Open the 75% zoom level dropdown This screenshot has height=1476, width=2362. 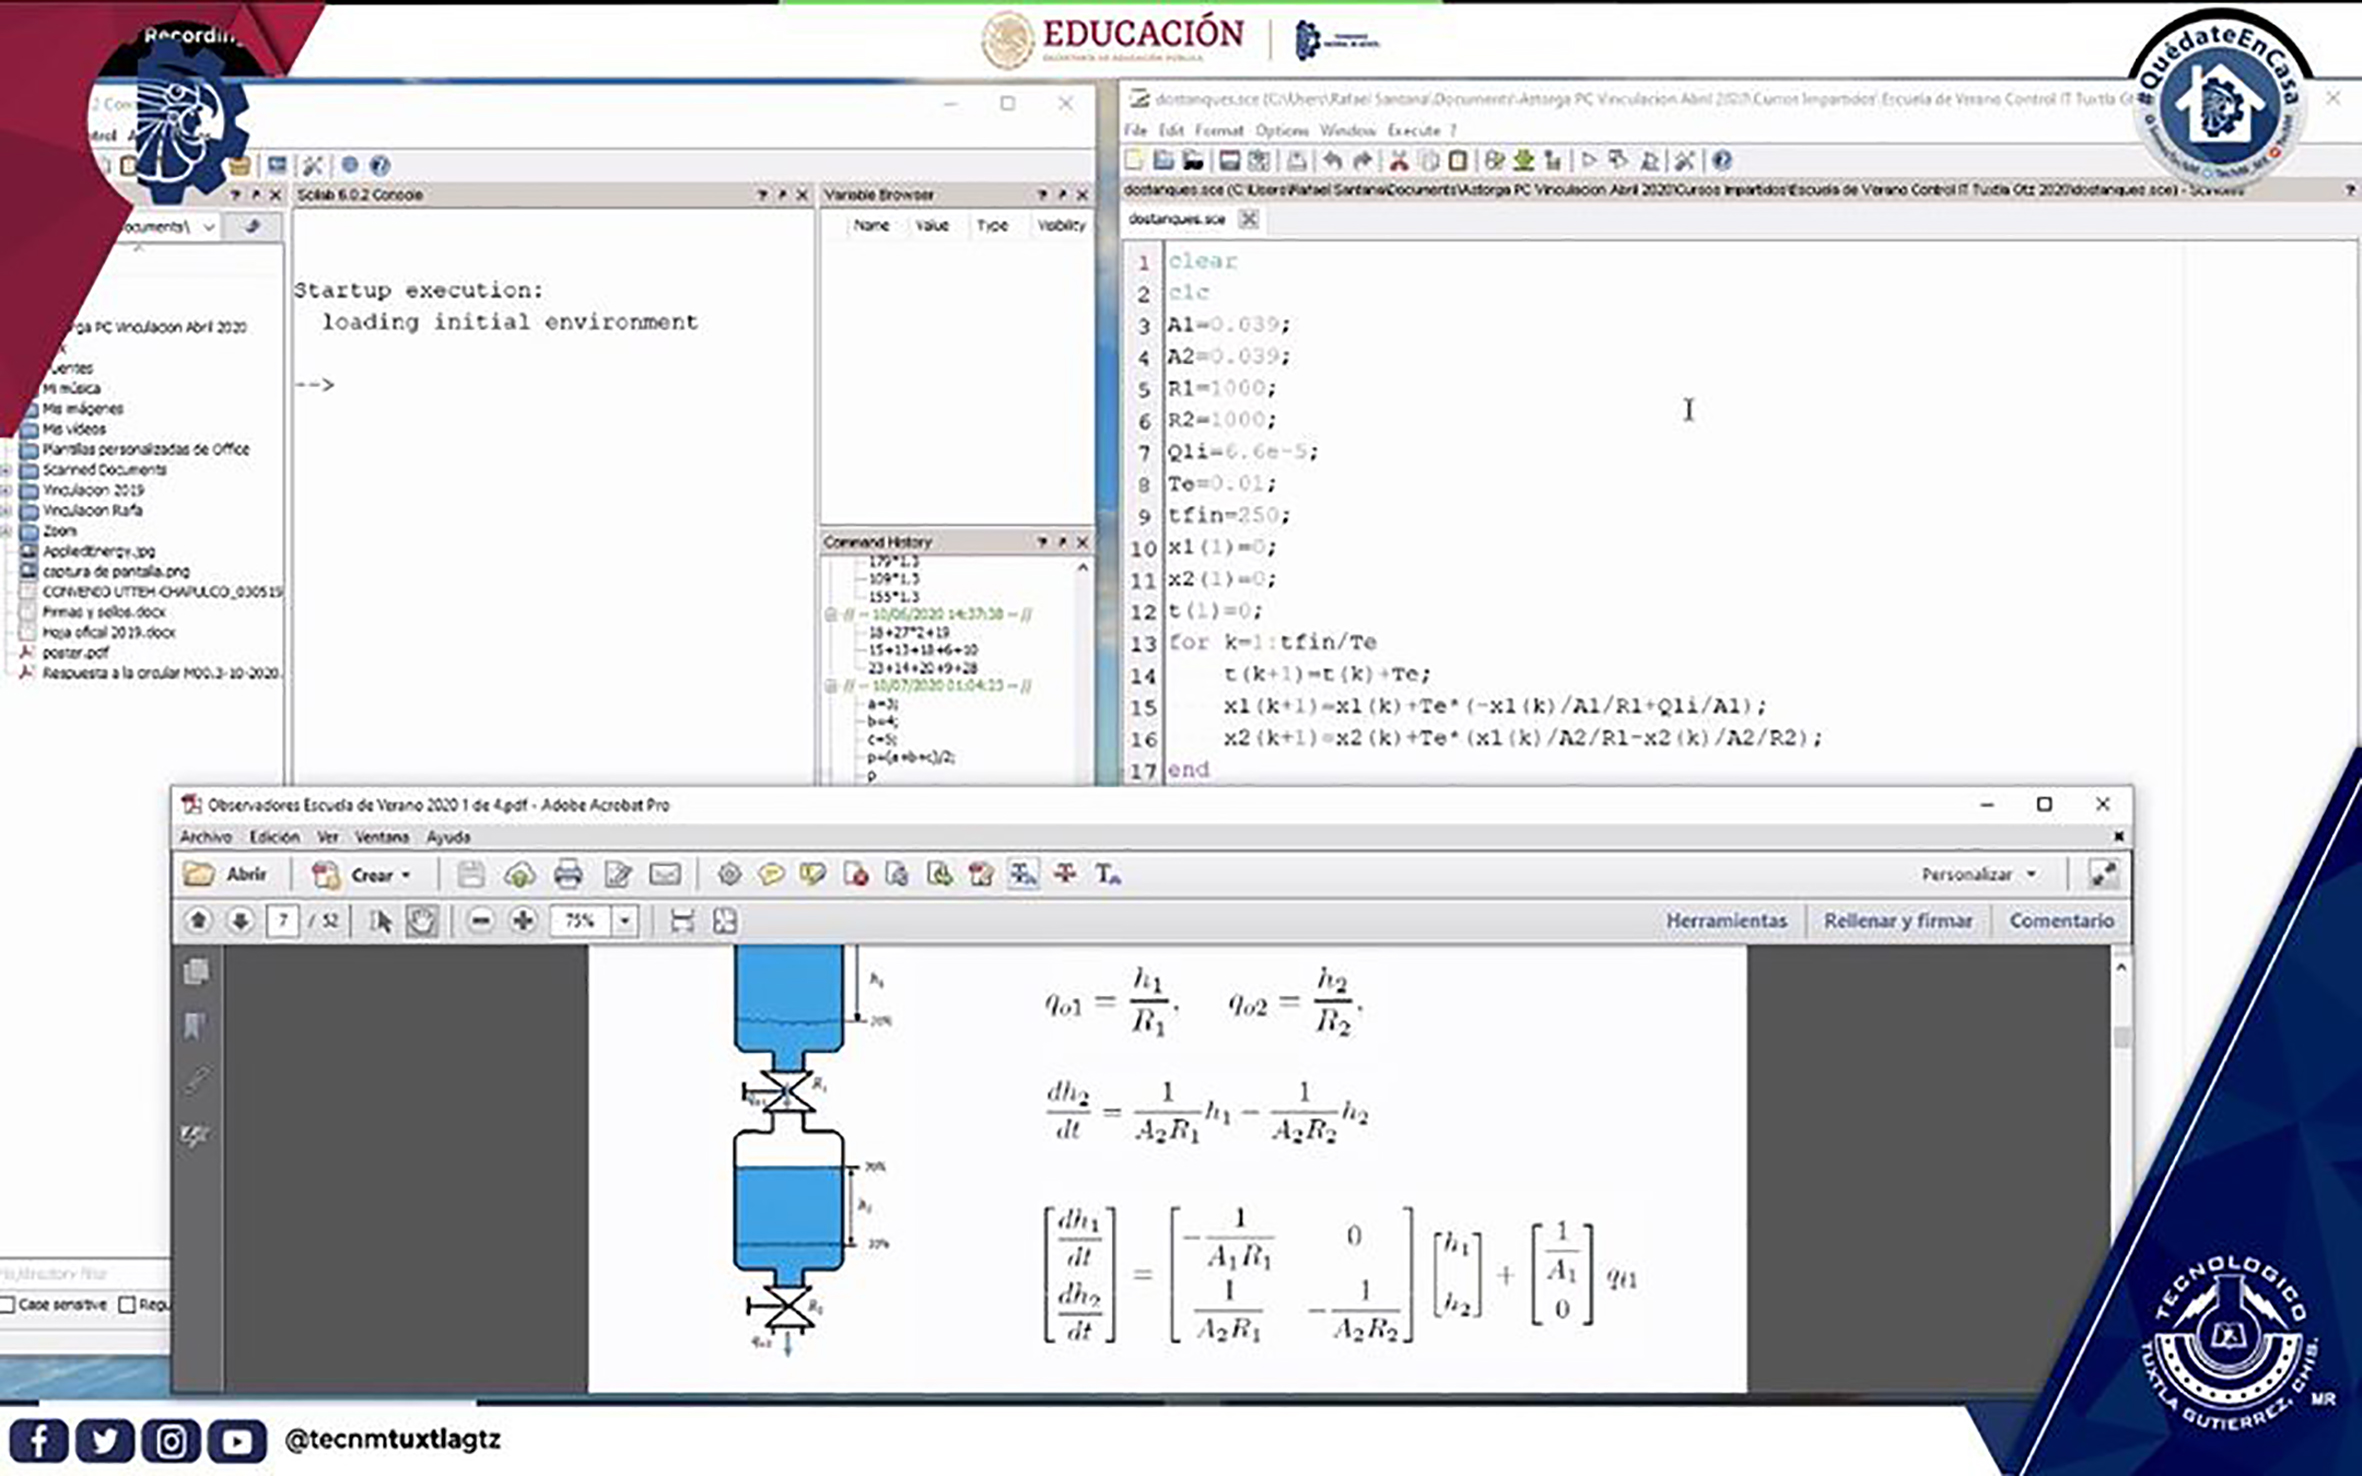coord(624,921)
